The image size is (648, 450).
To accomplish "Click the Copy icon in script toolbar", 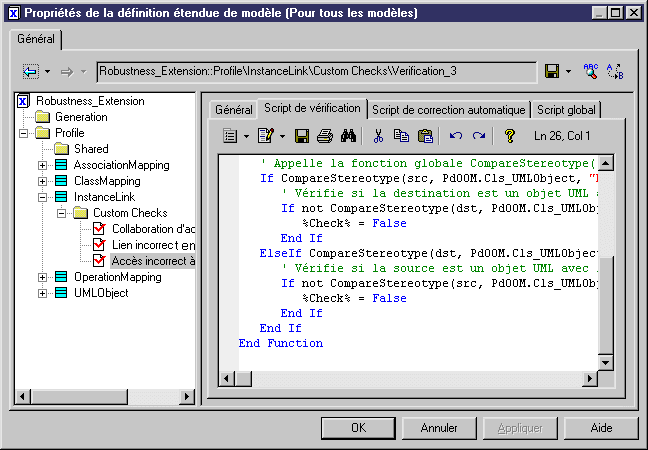I will tap(402, 135).
